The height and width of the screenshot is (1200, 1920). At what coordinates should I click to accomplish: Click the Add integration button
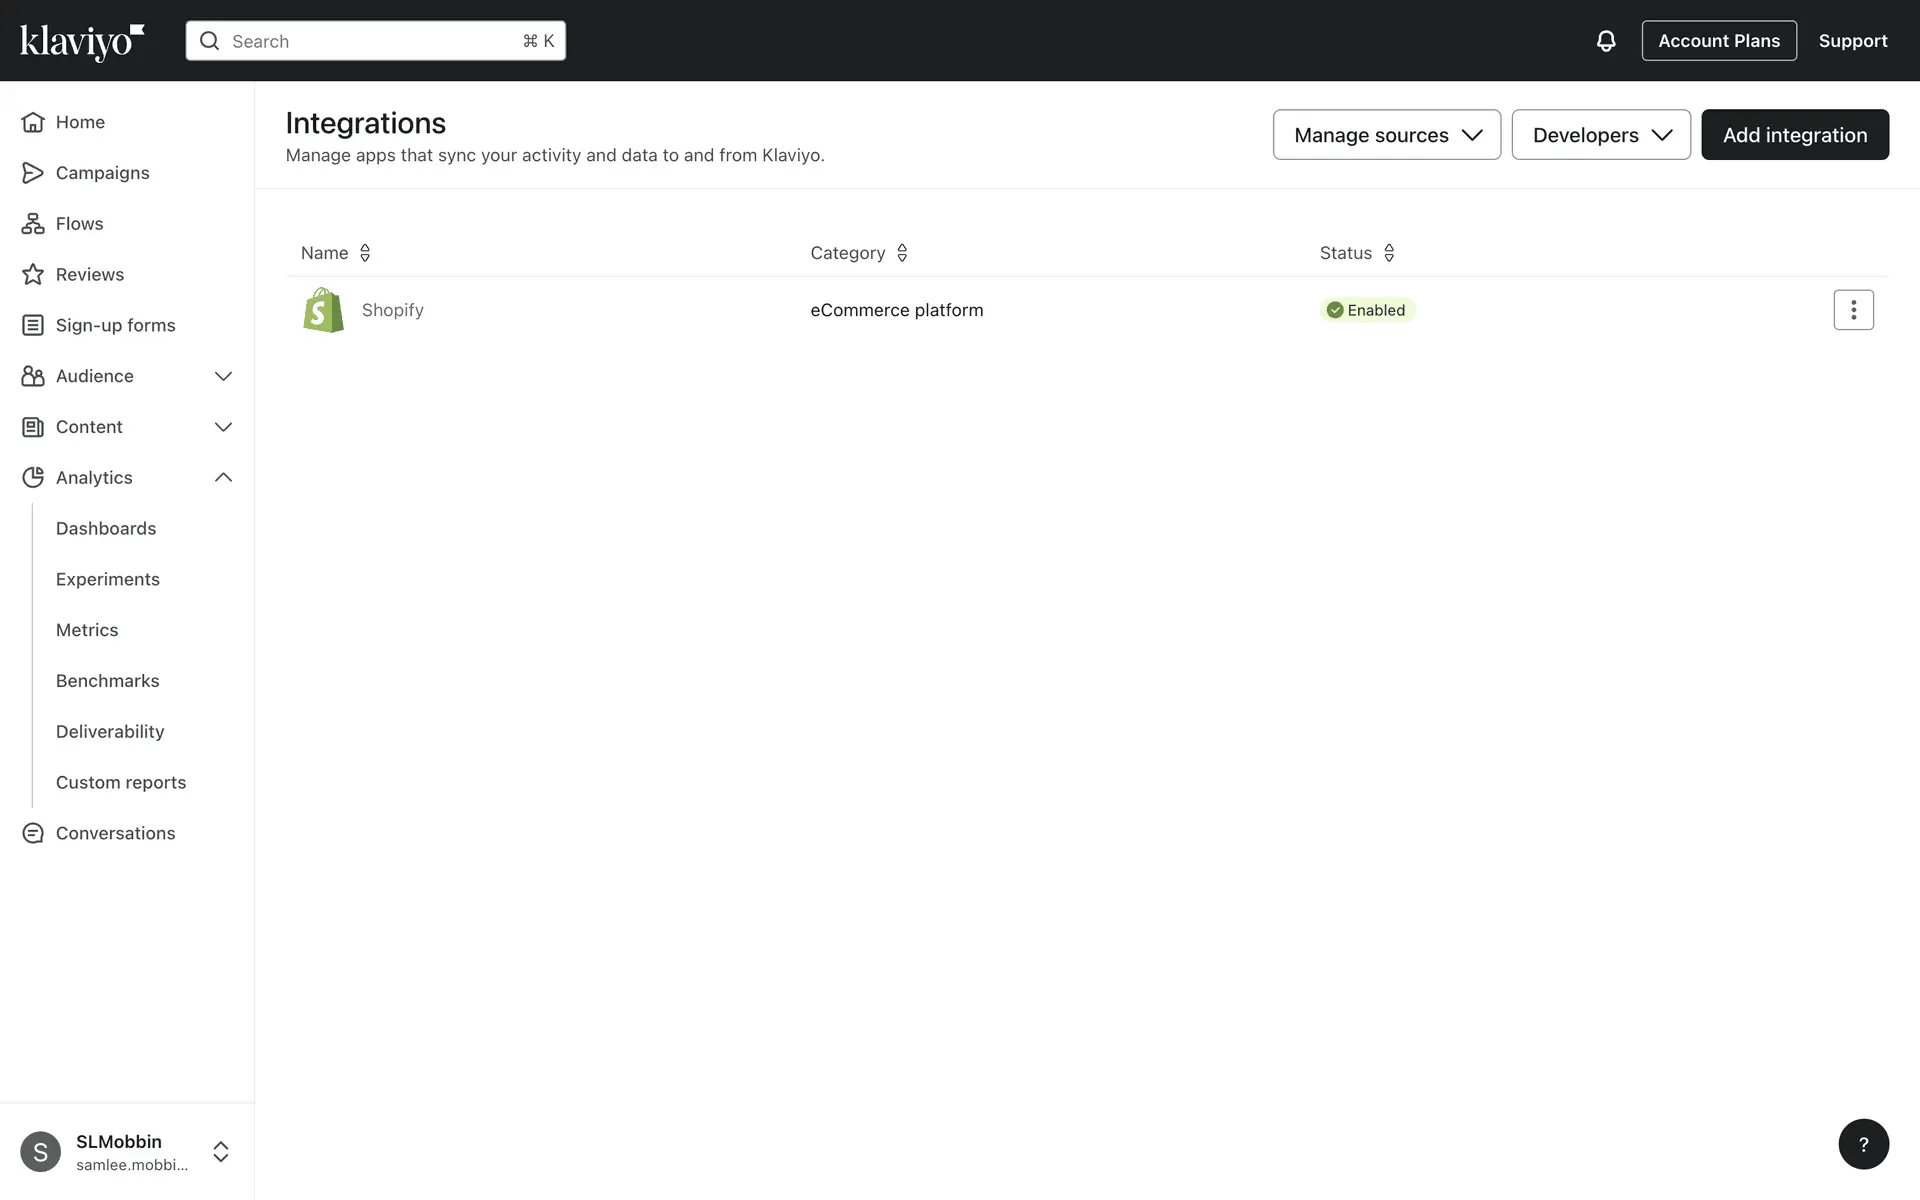coord(1794,135)
